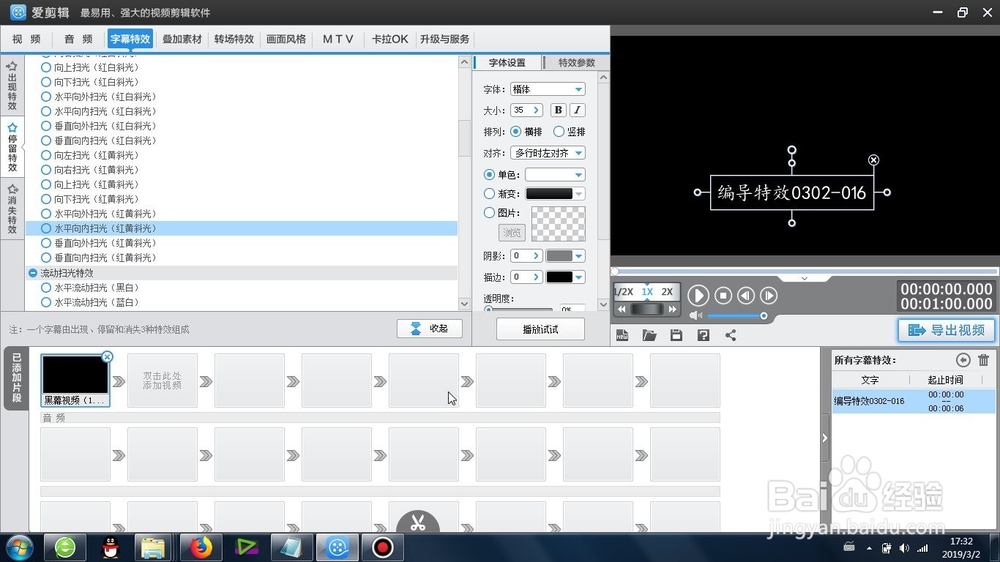Delete the subtitle box via its circled X
This screenshot has width=1000, height=562.
pos(874,160)
